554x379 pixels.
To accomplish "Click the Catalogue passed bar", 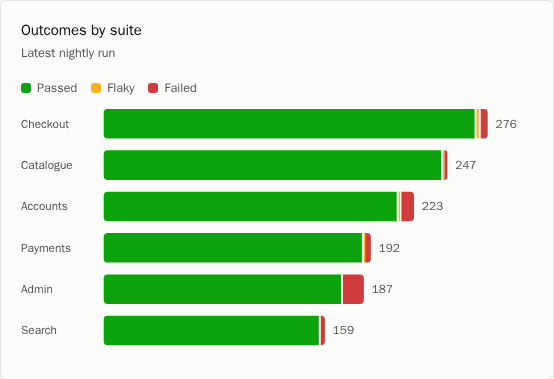I will click(273, 165).
